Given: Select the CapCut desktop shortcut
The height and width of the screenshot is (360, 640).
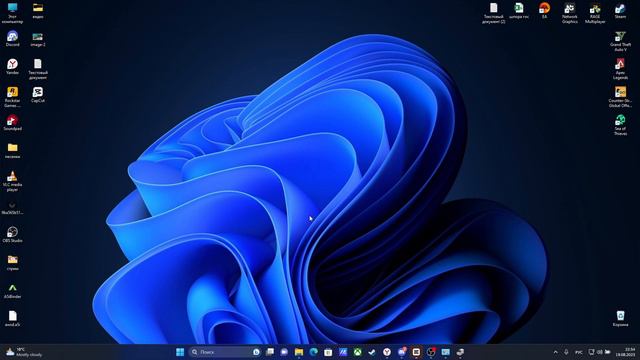Looking at the screenshot, I should click(38, 94).
